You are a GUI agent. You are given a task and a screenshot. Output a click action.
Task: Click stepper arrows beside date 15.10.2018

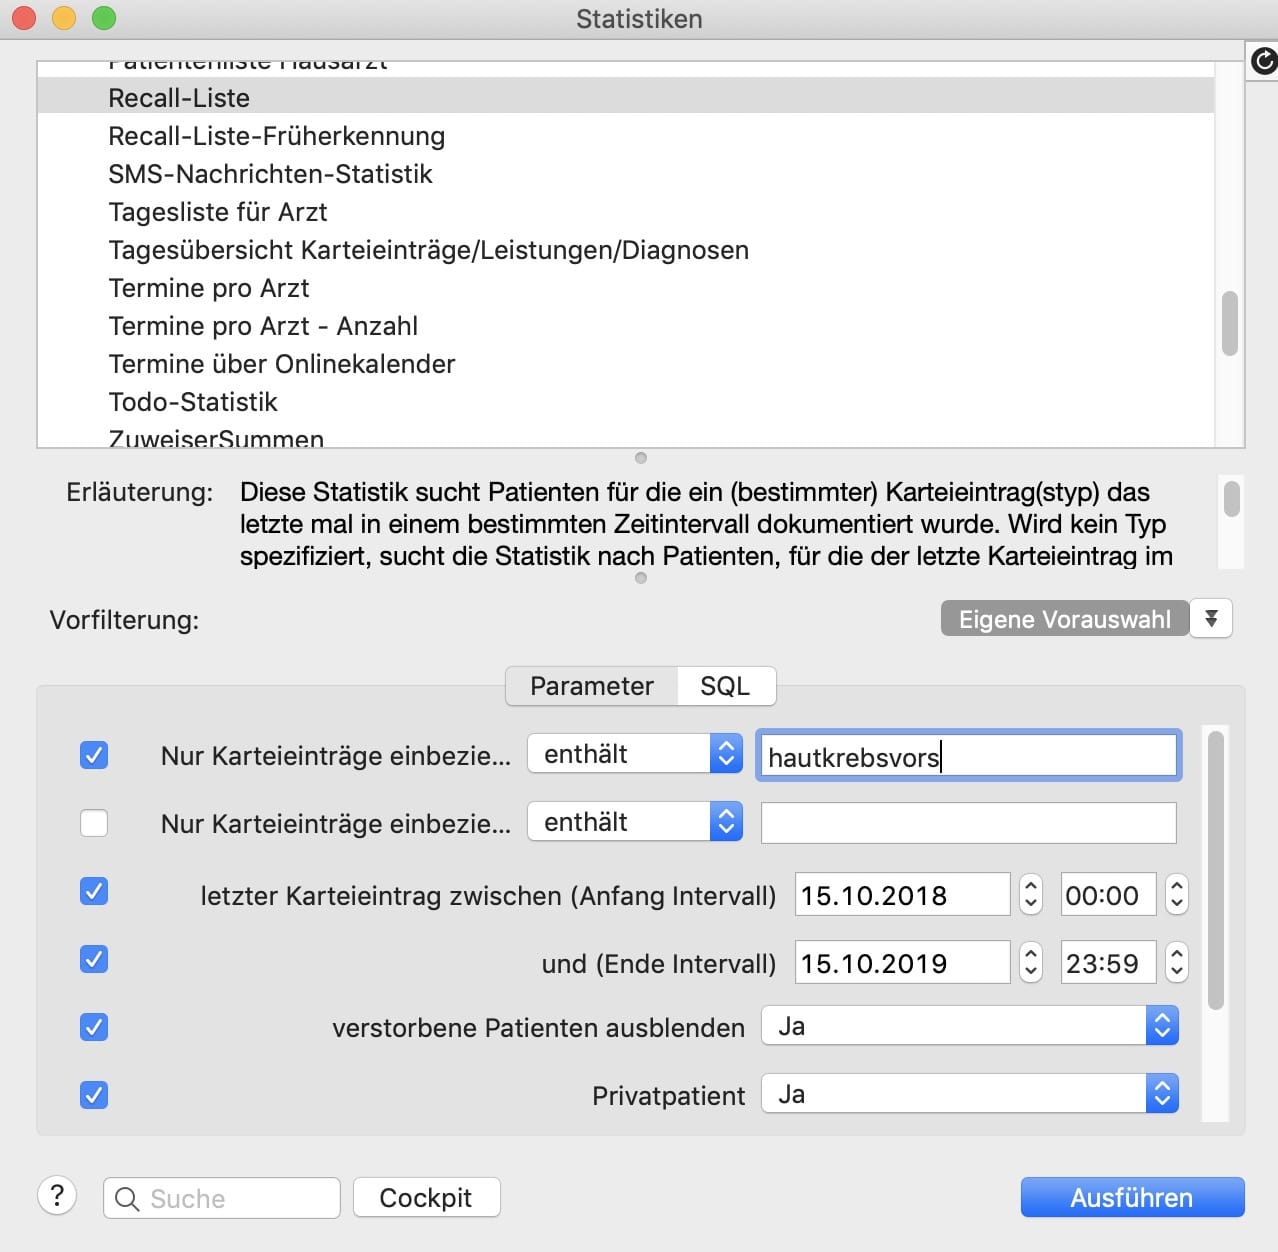[1031, 894]
